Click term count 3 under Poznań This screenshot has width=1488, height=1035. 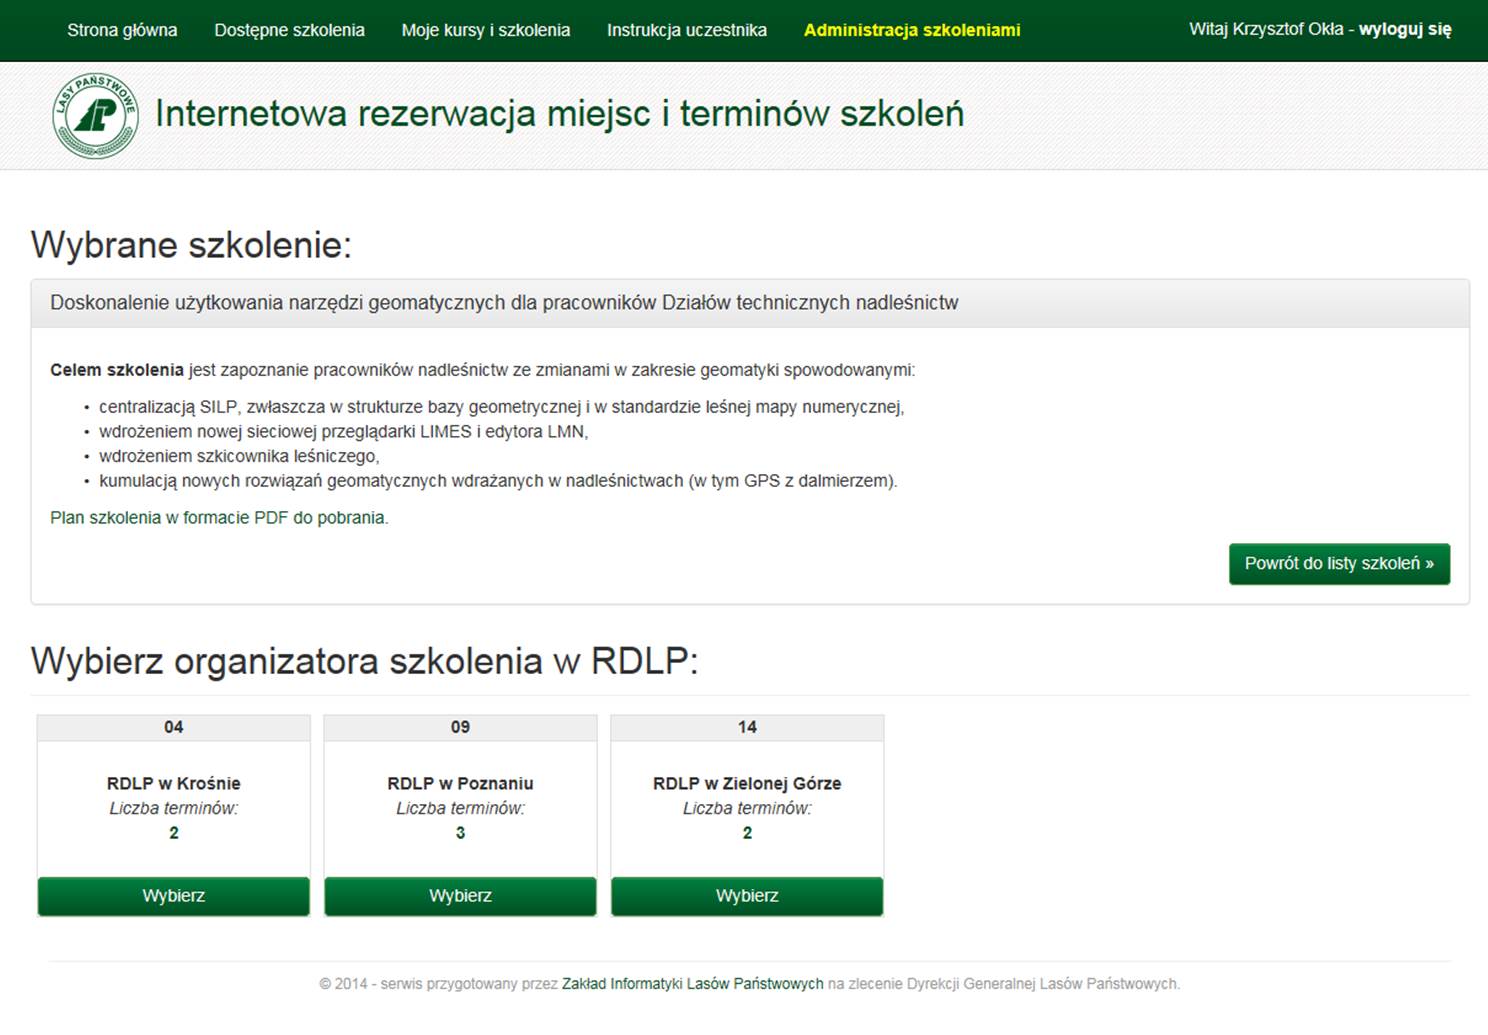point(460,833)
